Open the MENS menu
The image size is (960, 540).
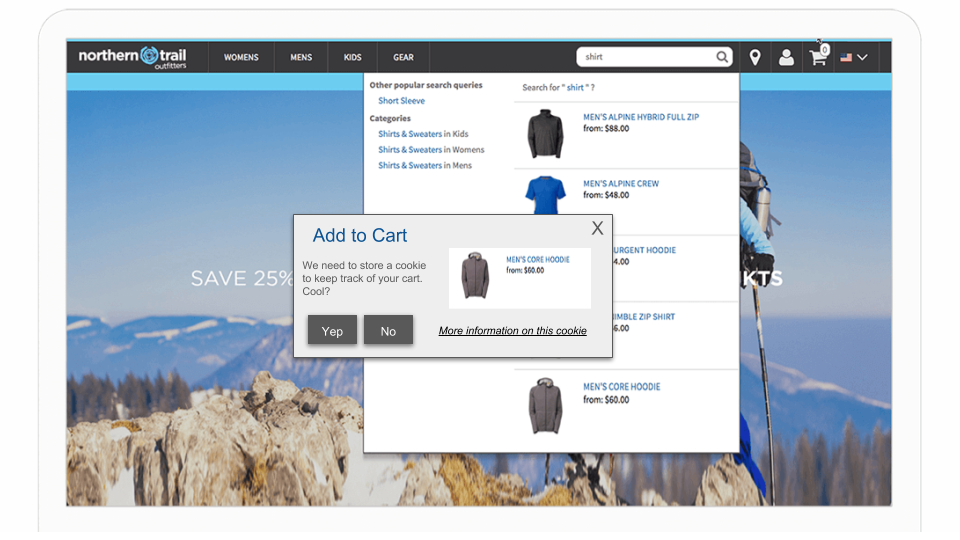point(301,58)
